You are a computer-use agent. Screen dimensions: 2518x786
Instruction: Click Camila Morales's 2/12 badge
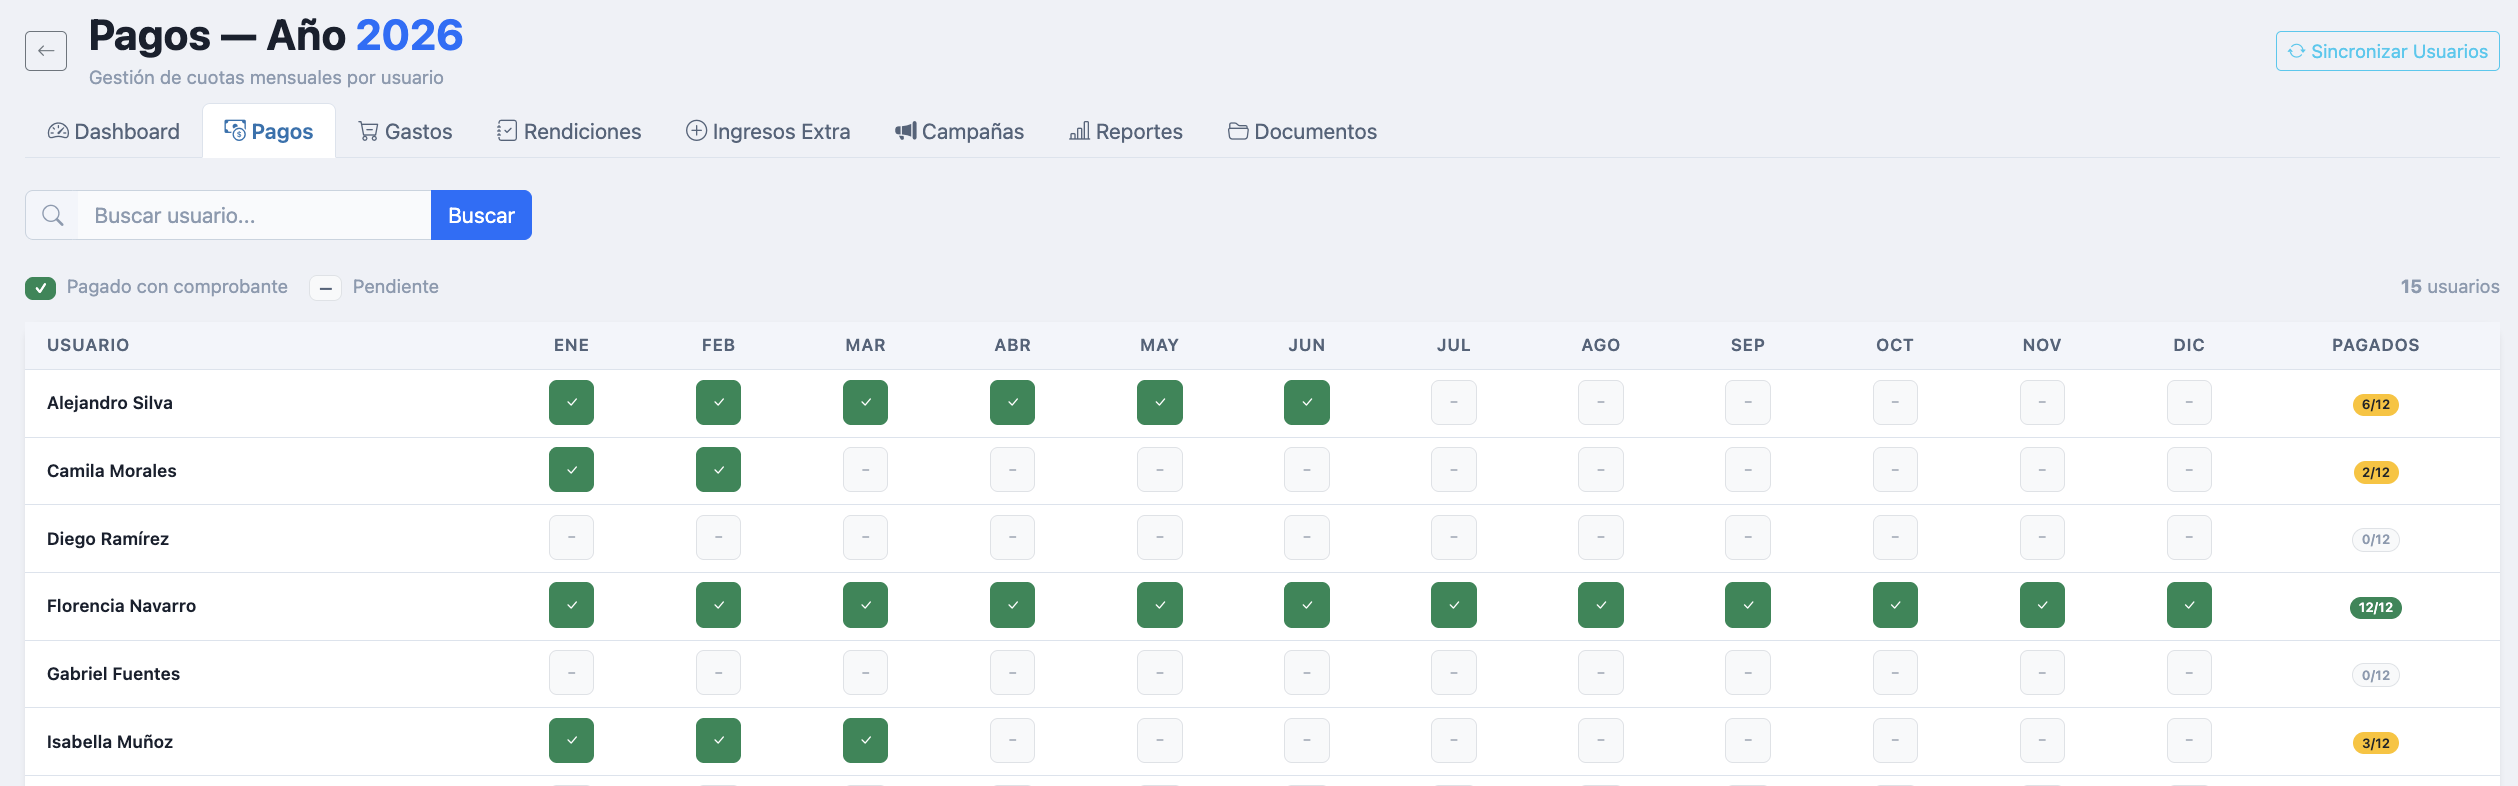[2376, 472]
